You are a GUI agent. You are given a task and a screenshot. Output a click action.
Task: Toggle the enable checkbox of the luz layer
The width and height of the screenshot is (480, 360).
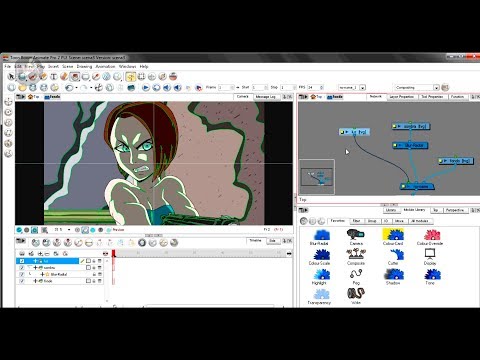pos(22,261)
